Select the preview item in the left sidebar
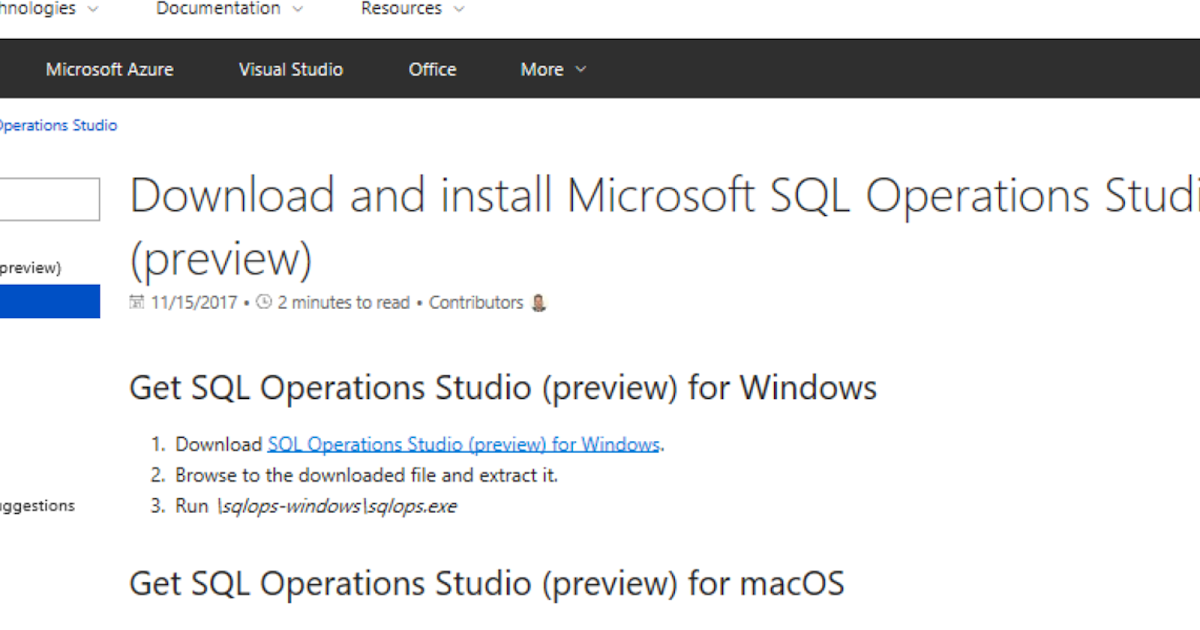Viewport: 1200px width, 630px height. click(29, 267)
